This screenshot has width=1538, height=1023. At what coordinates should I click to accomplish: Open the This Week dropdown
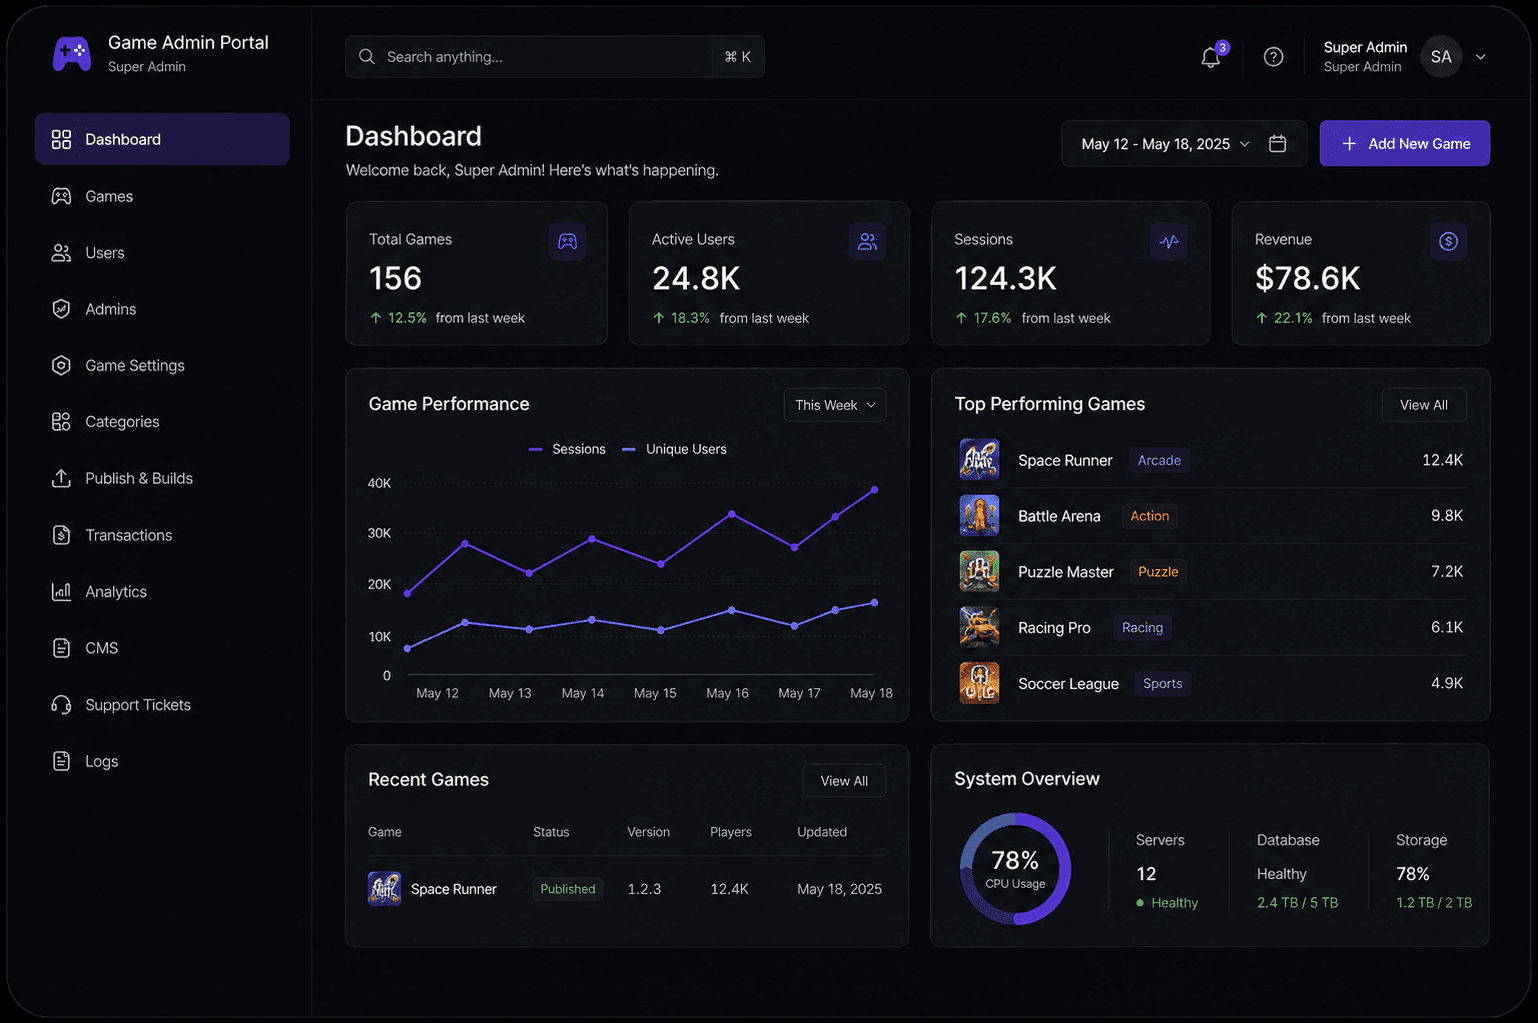[835, 405]
